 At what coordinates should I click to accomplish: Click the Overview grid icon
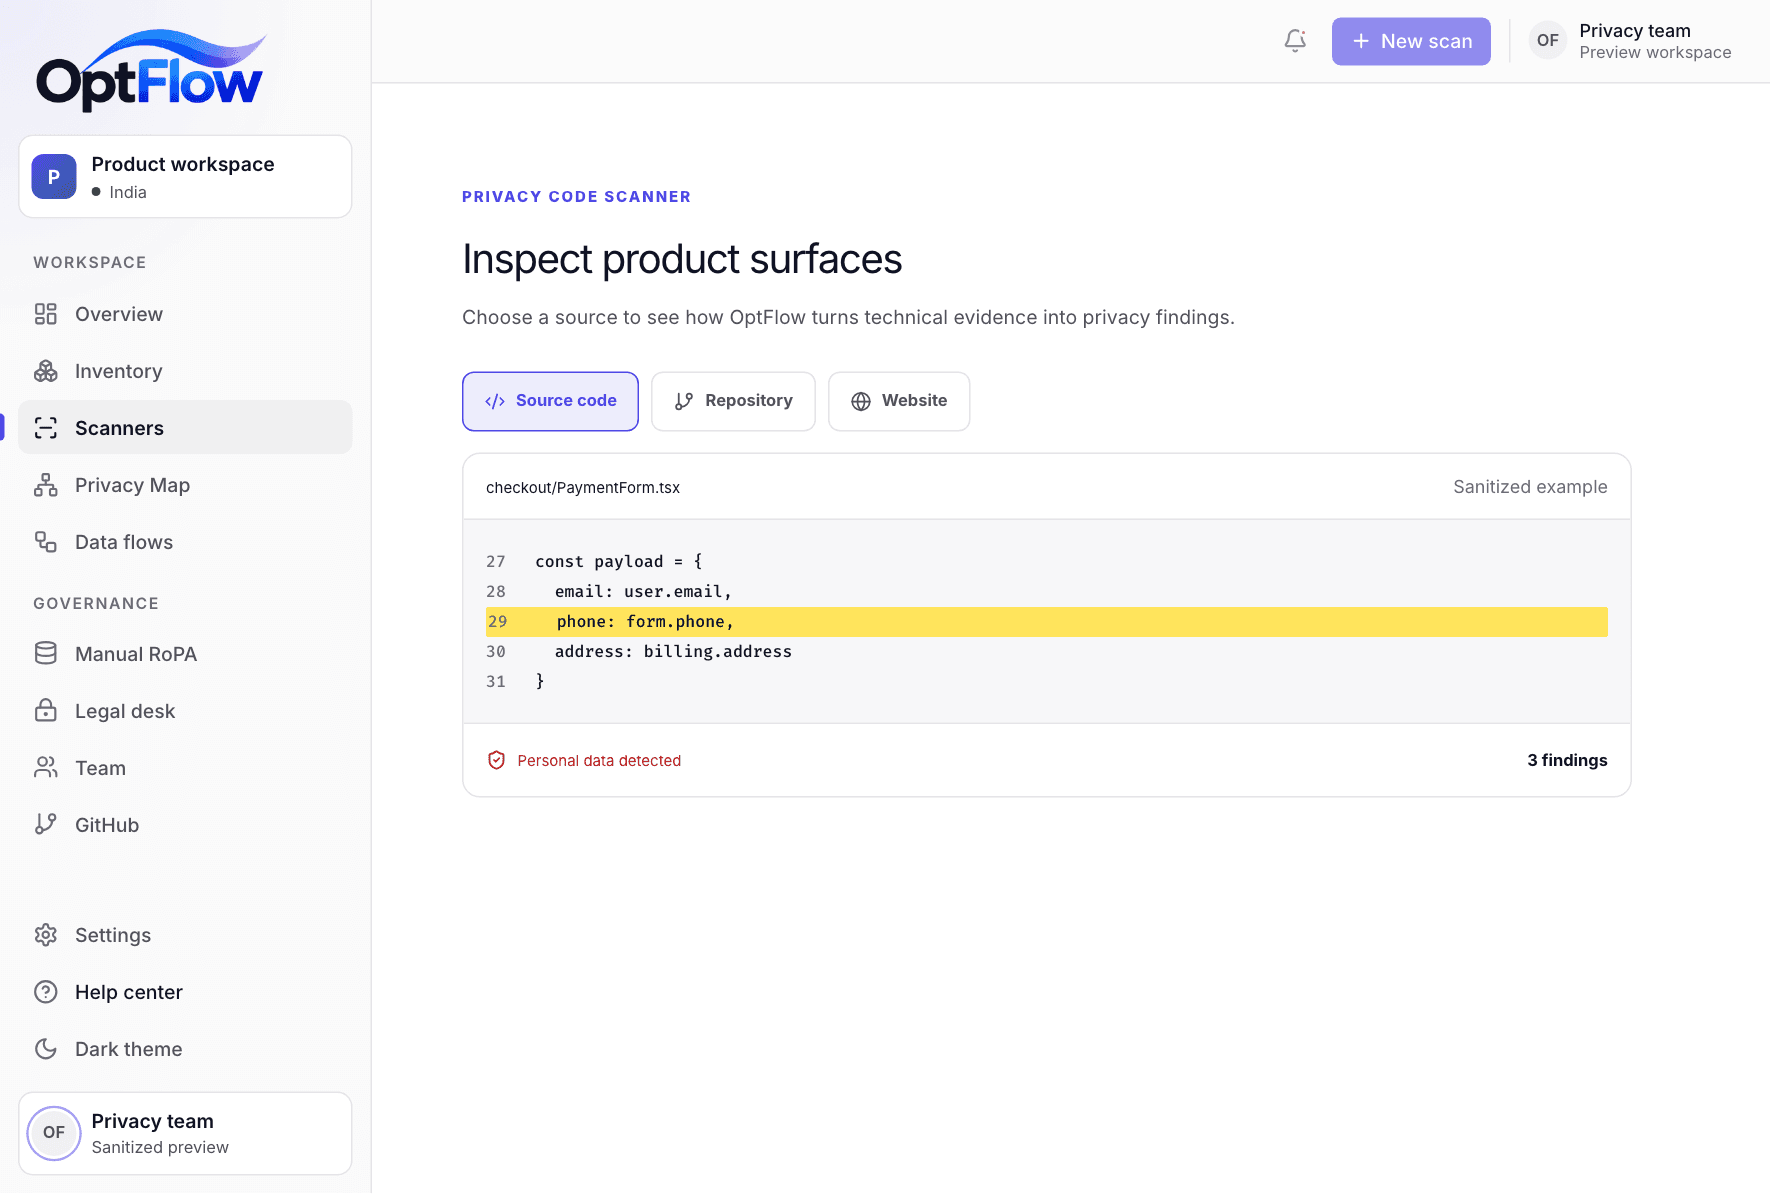click(x=46, y=314)
